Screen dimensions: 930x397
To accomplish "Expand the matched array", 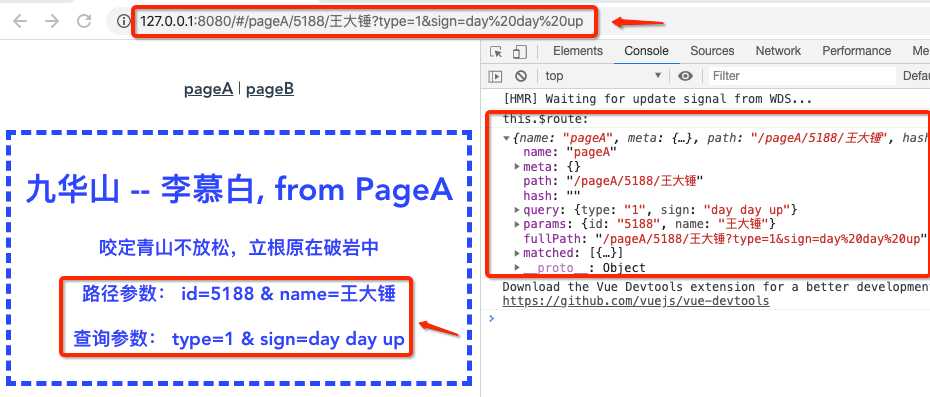I will pos(517,253).
